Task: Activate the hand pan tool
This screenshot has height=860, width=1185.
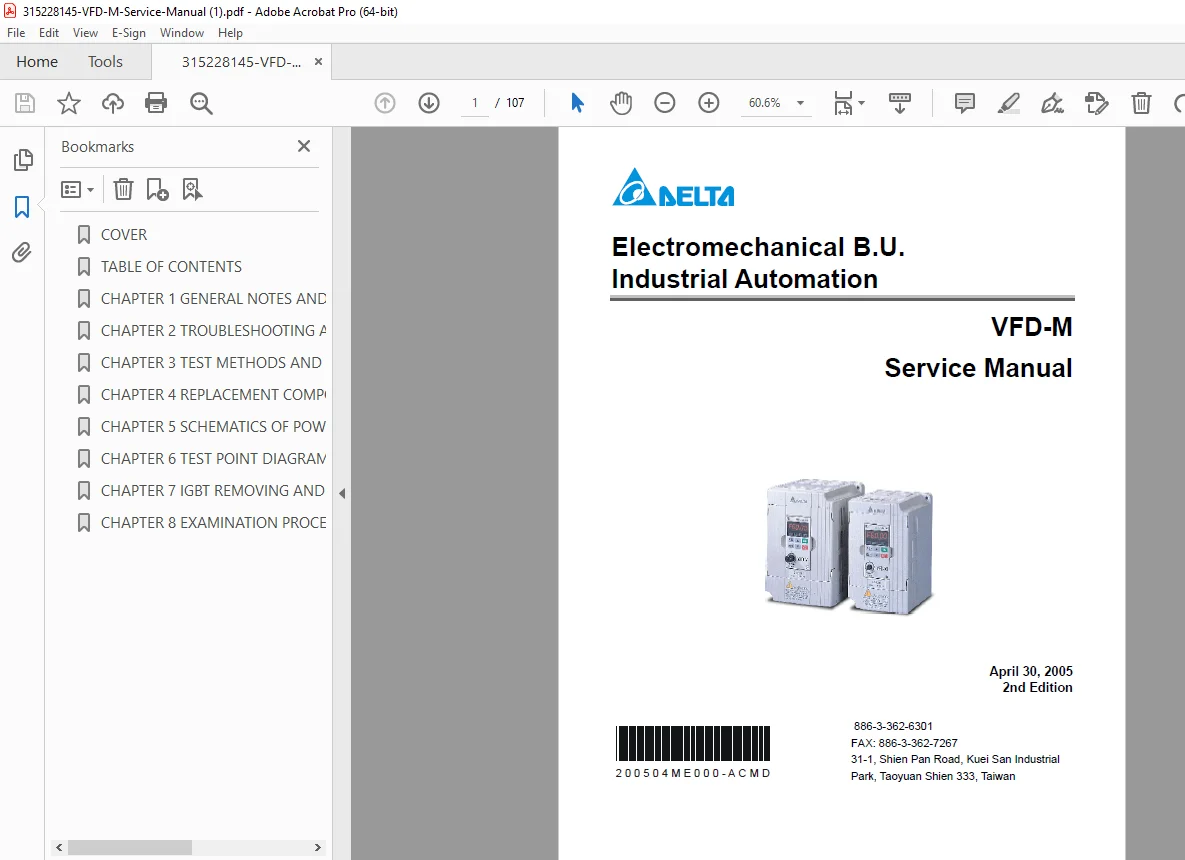Action: [621, 103]
